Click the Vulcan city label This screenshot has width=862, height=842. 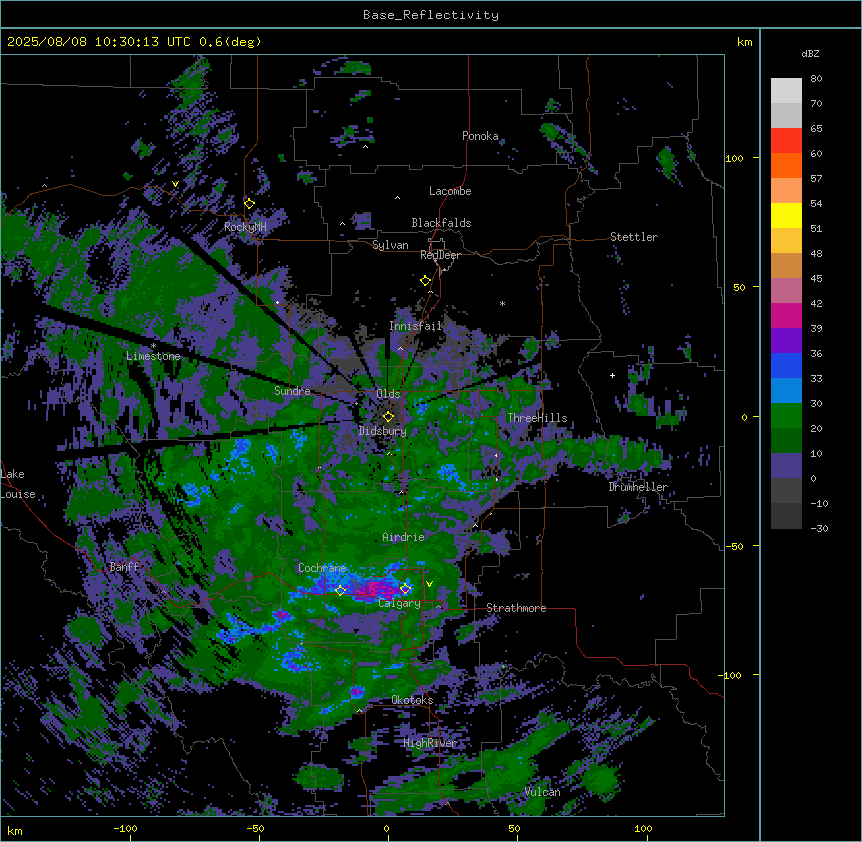[x=543, y=792]
